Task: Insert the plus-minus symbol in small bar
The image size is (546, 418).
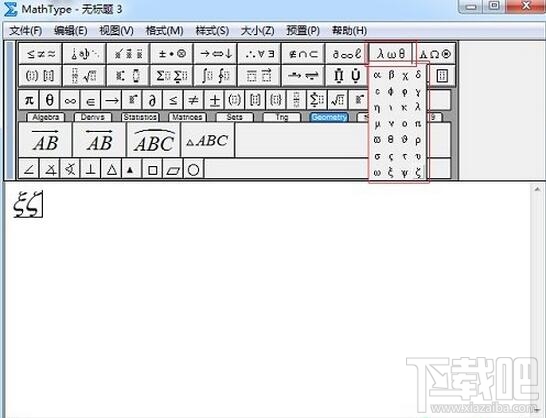Action: point(214,100)
